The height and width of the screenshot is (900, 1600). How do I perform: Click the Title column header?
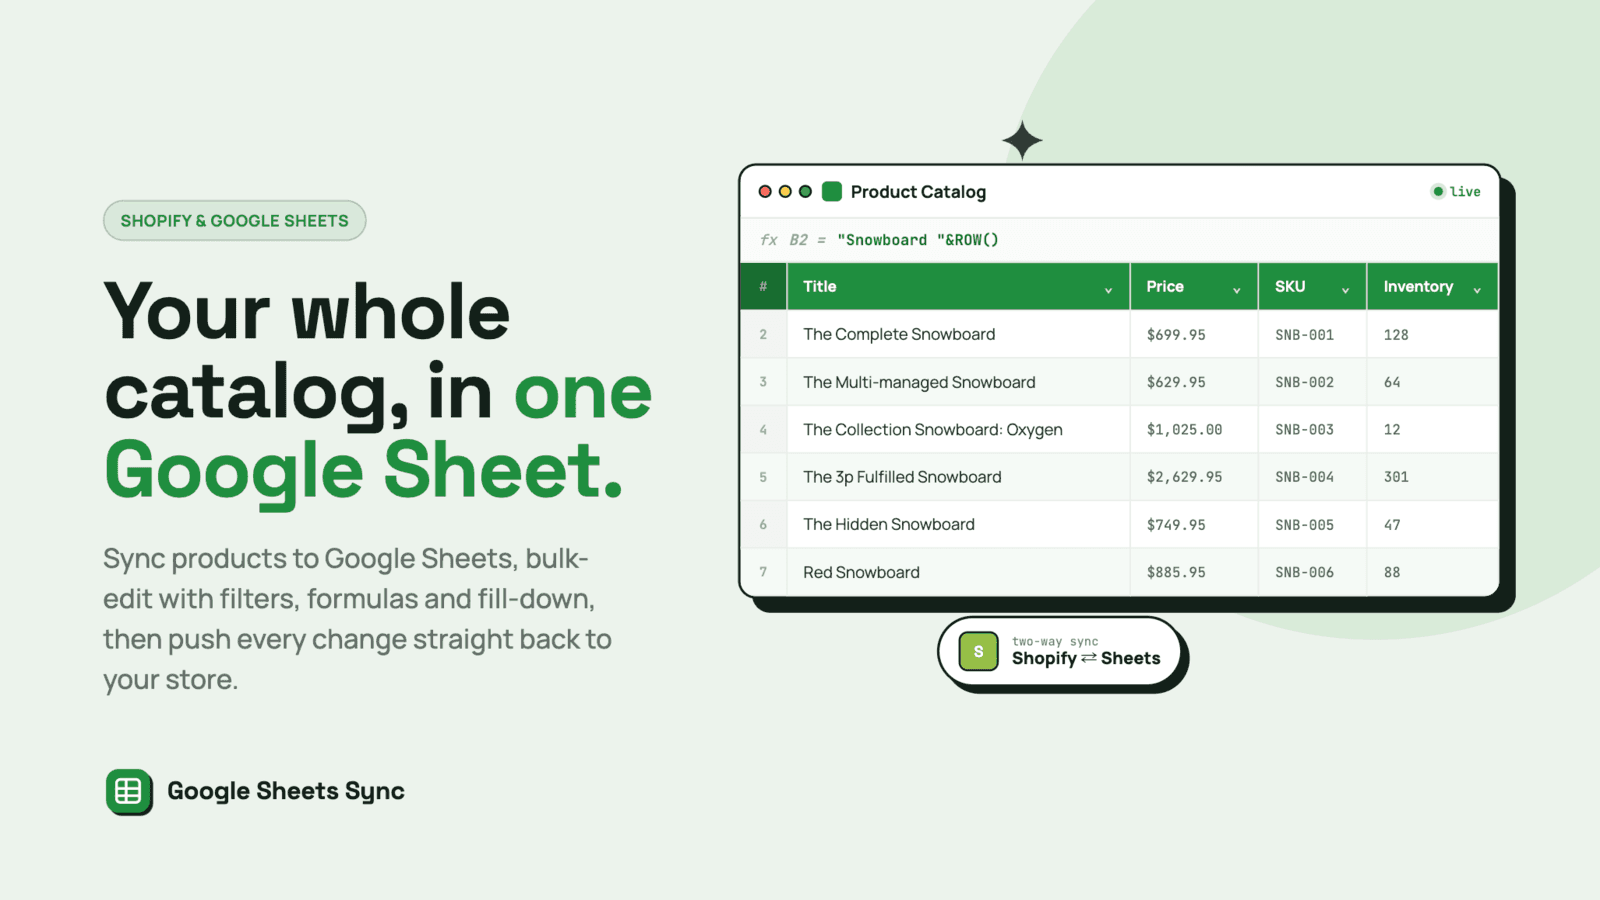pyautogui.click(x=959, y=287)
